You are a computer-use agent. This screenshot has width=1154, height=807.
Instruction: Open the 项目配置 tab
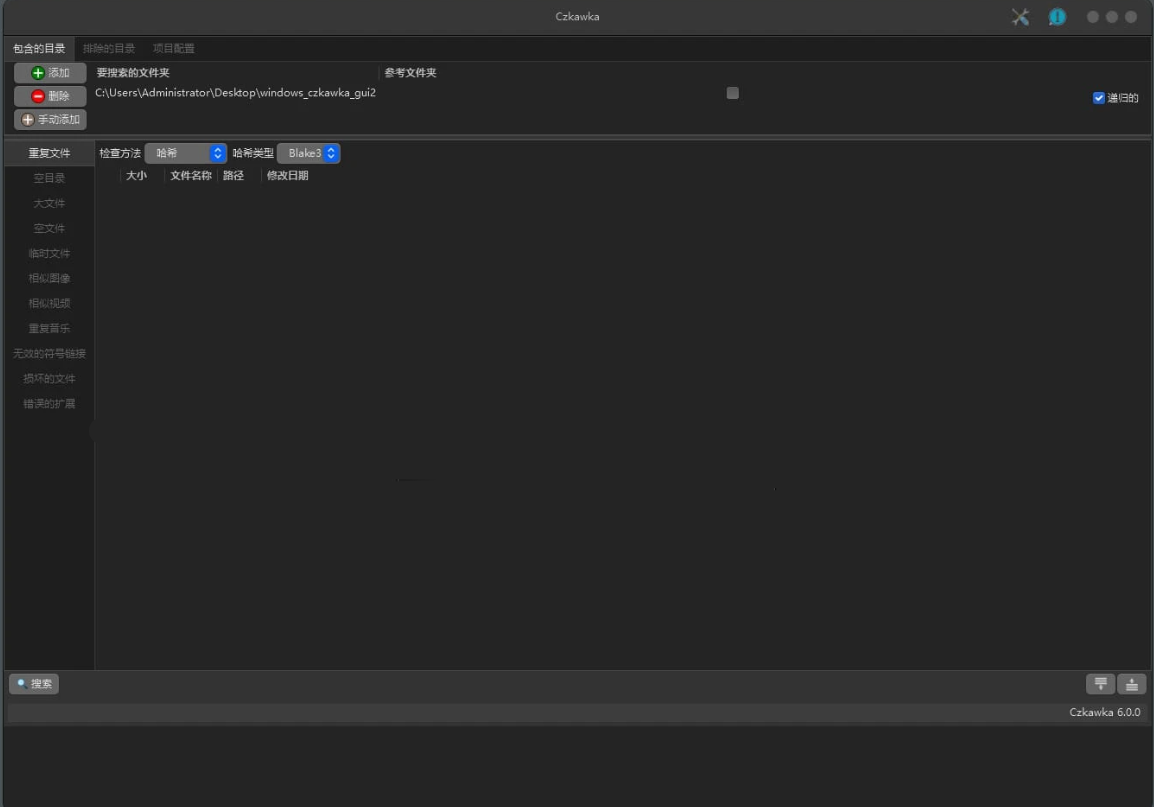click(174, 47)
